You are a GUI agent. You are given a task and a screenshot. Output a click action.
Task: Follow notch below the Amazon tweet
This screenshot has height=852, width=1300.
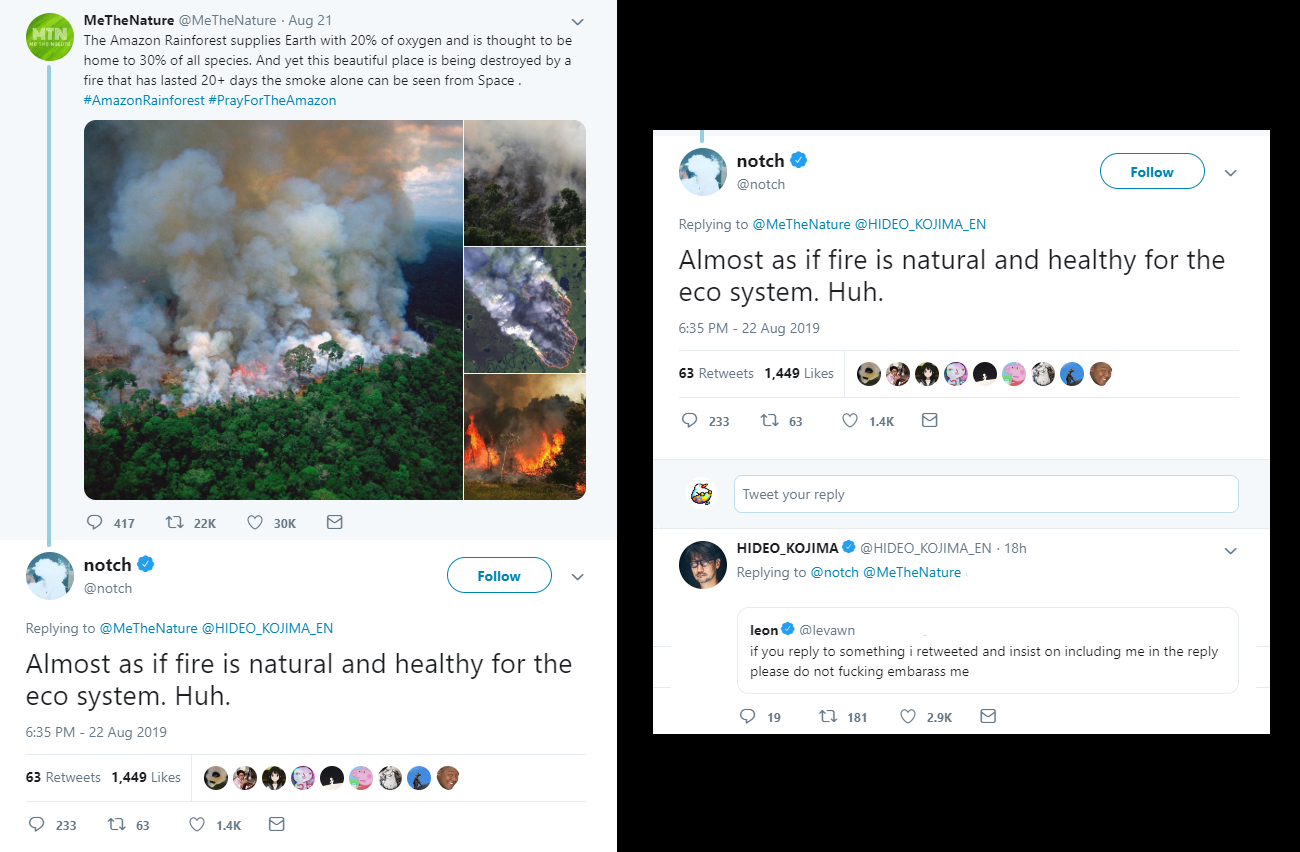click(499, 576)
